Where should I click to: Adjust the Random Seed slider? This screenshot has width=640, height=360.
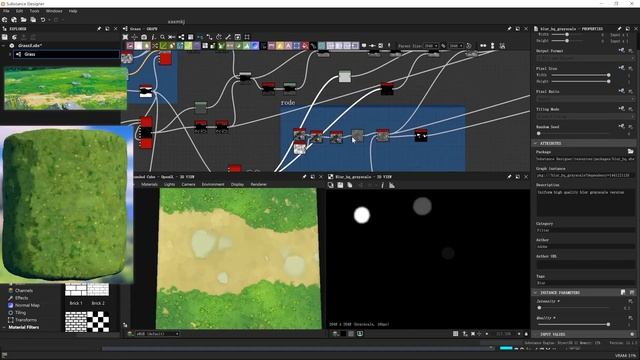pyautogui.click(x=573, y=133)
